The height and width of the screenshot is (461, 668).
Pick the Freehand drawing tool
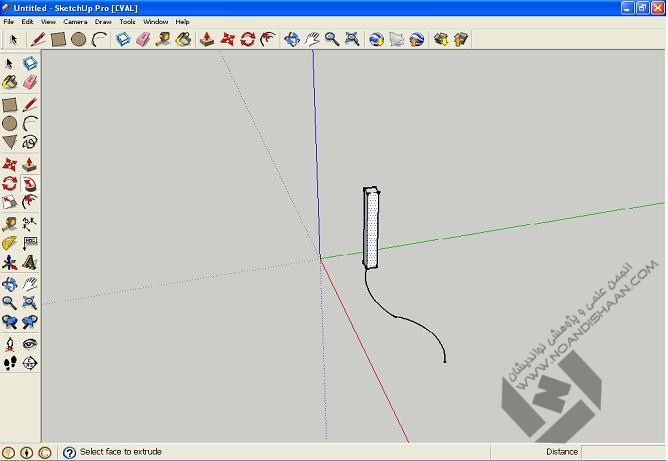click(29, 143)
